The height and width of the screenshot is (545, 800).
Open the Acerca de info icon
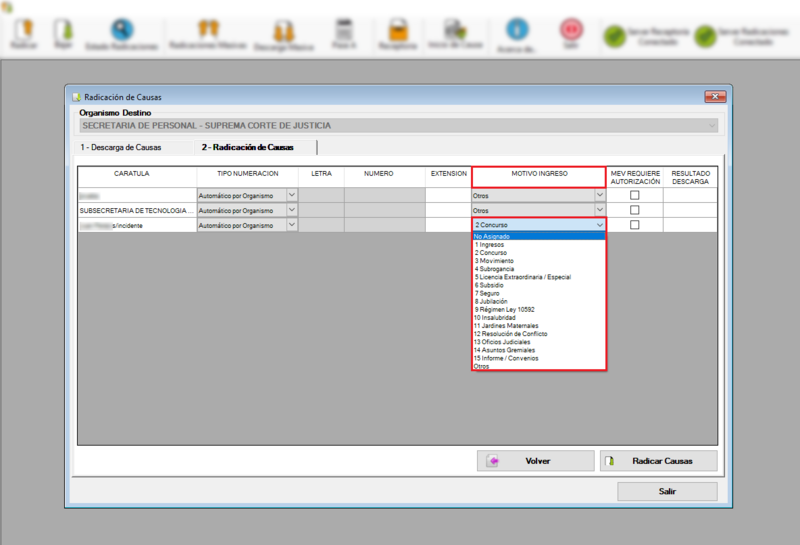click(x=517, y=29)
